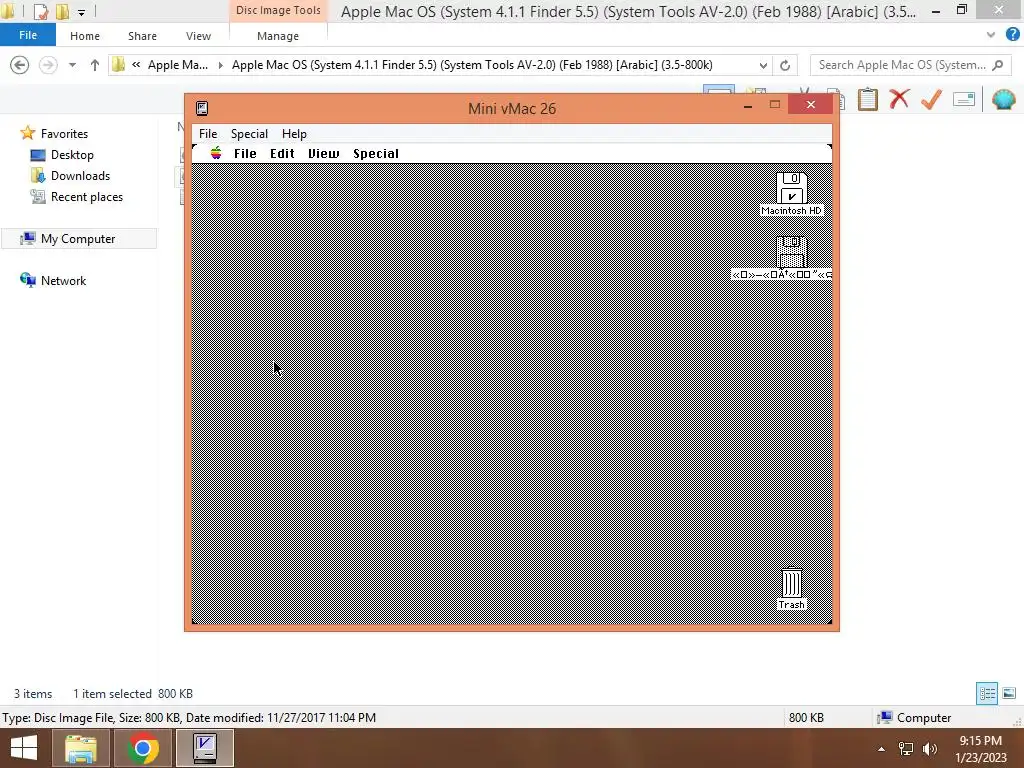1024x768 pixels.
Task: Click the Mini vMac title bar icon
Action: (x=202, y=108)
